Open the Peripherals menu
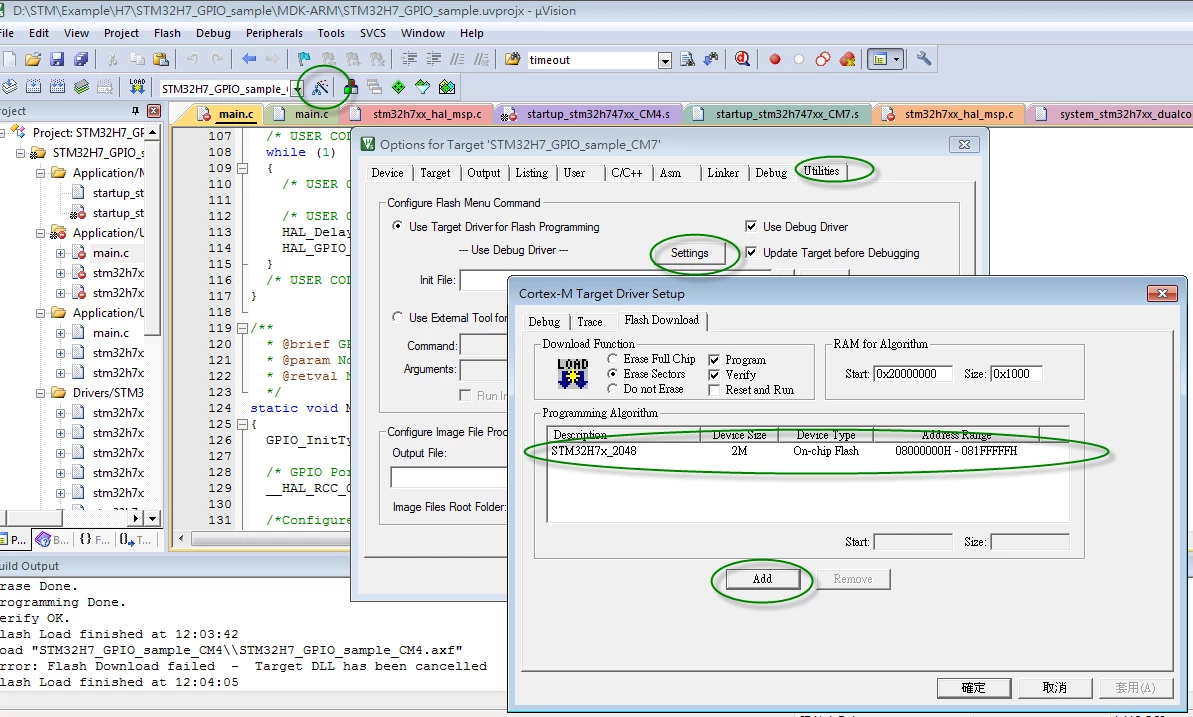Image resolution: width=1193 pixels, height=717 pixels. tap(274, 33)
